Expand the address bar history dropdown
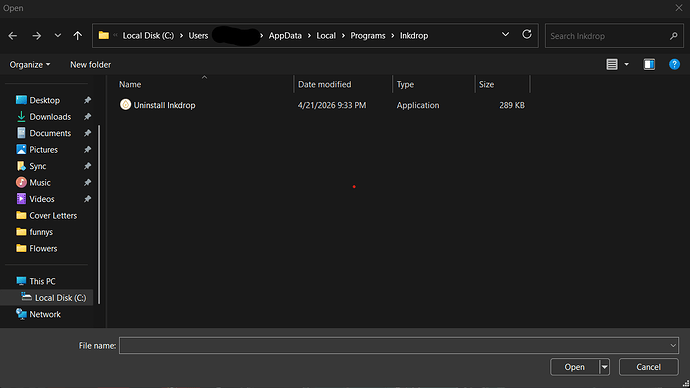 [x=505, y=34]
